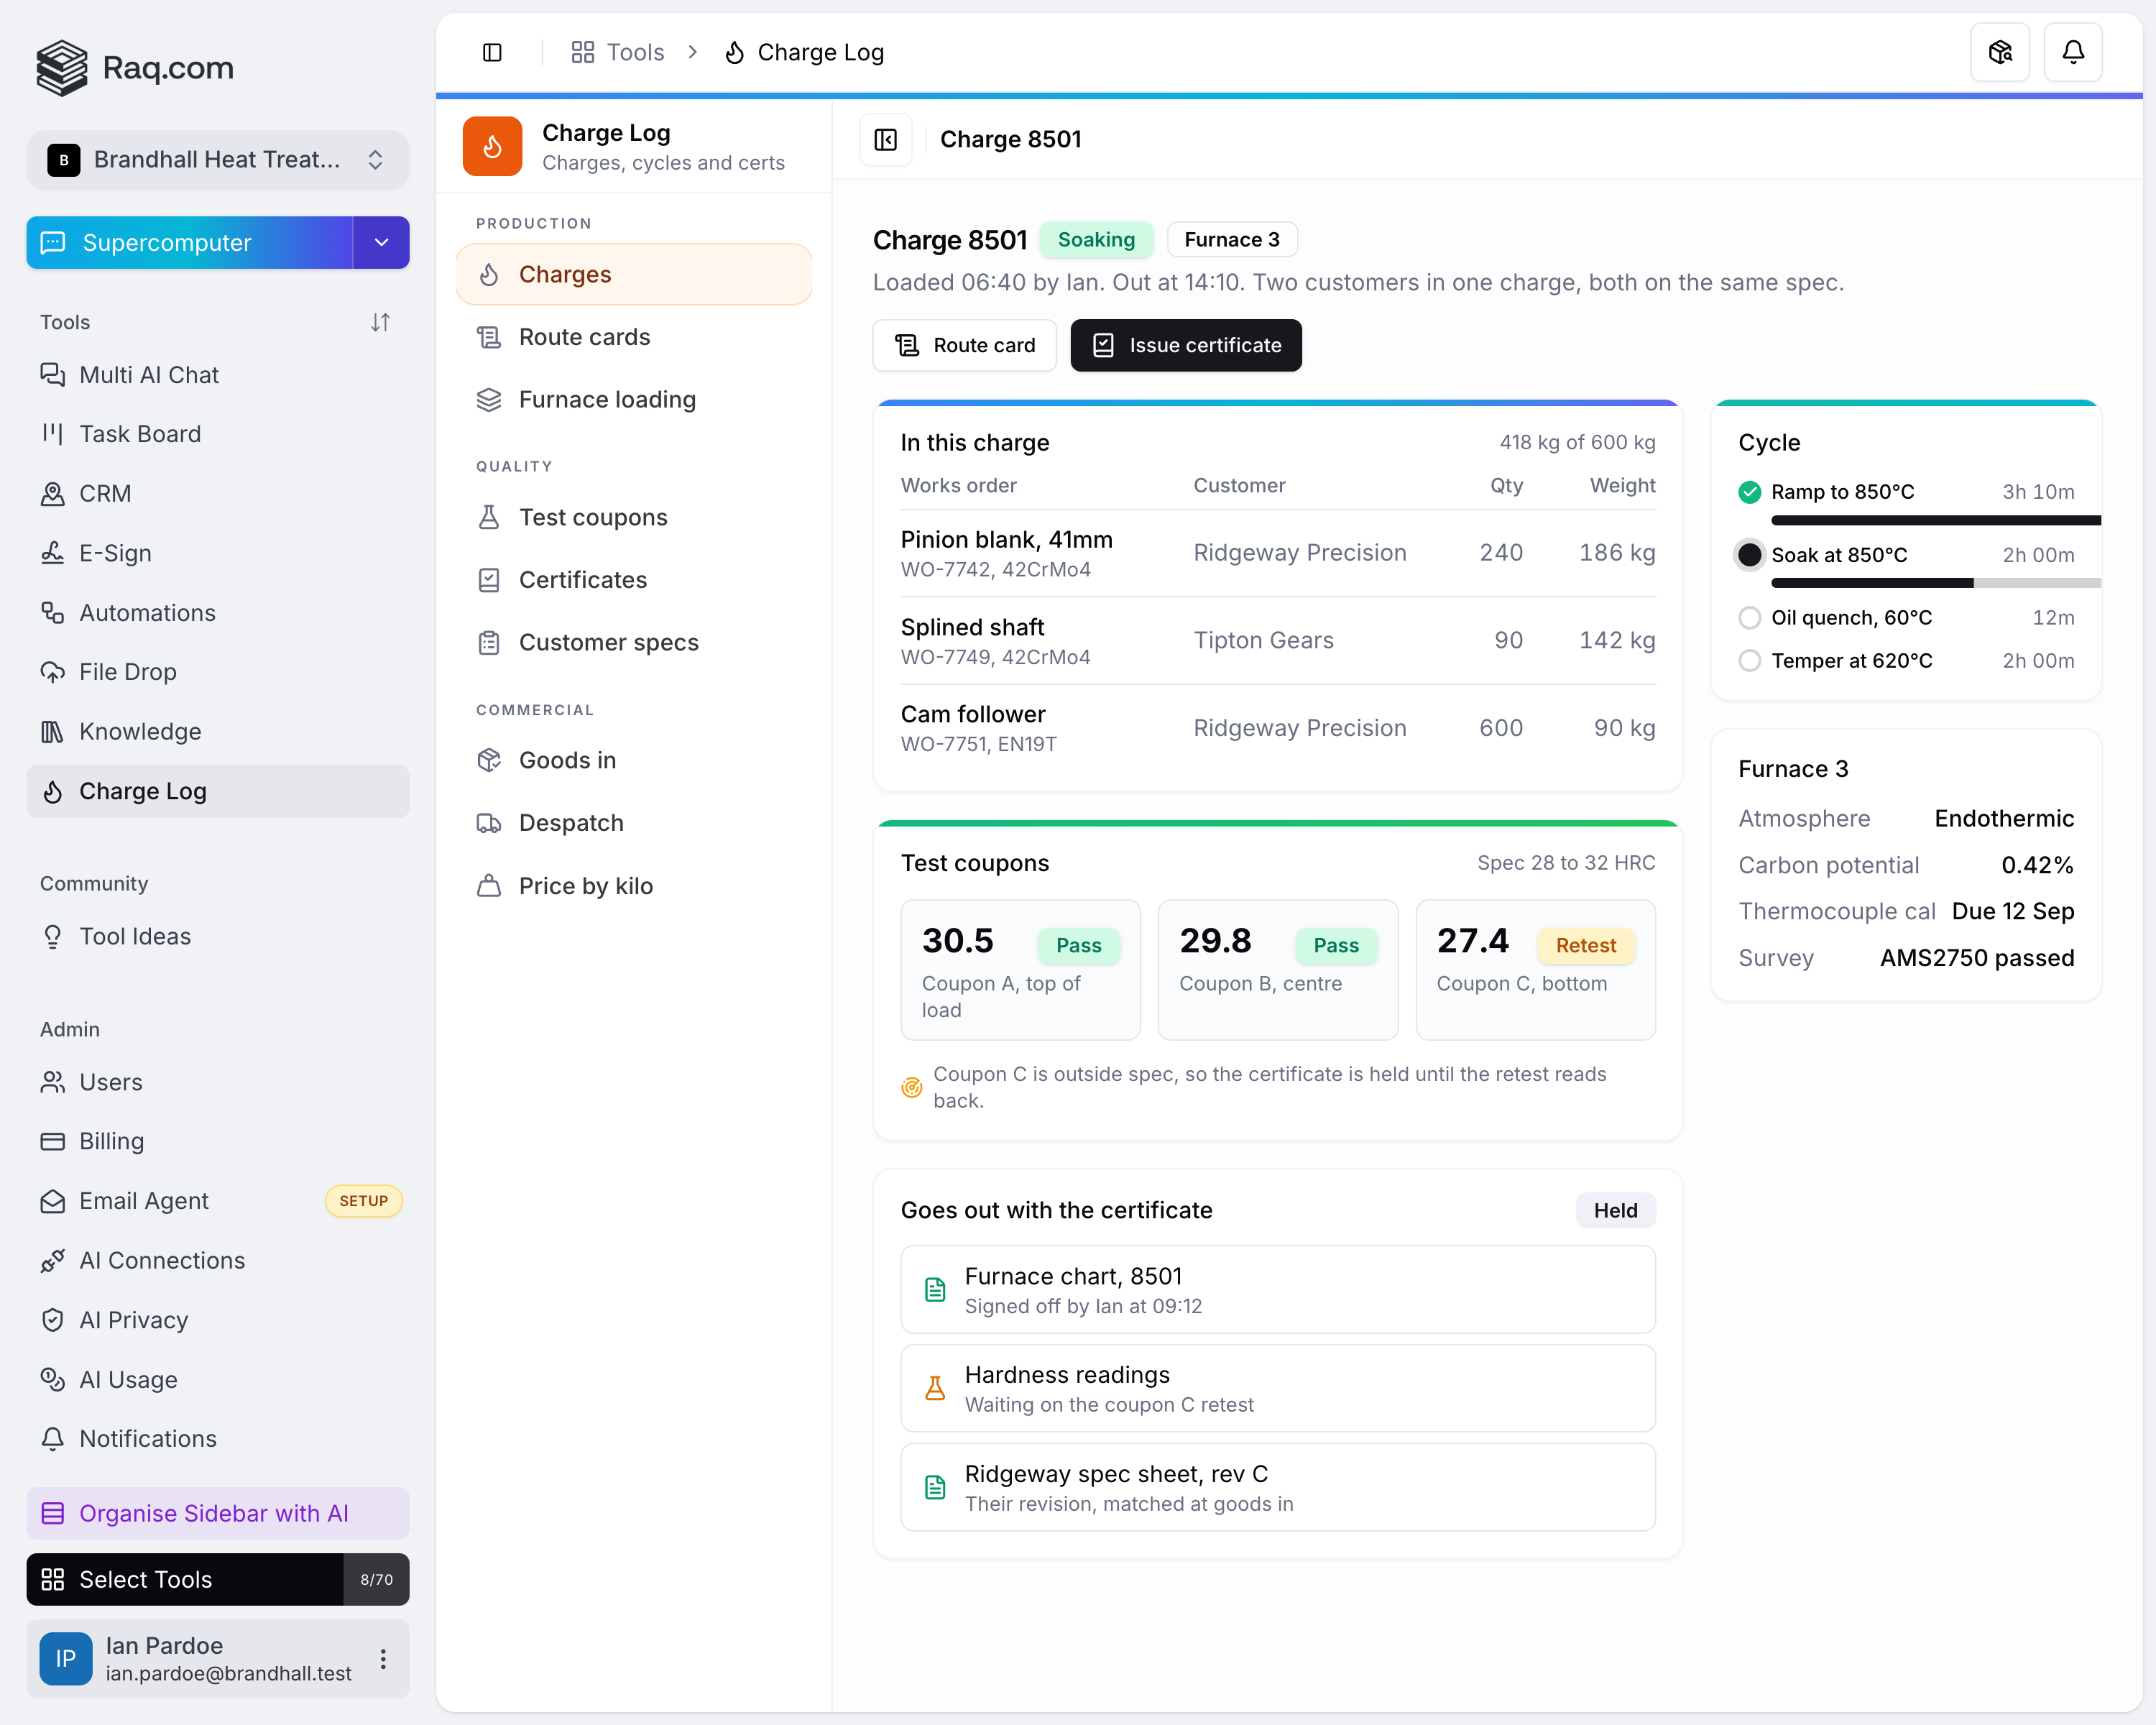Click the AI Usage icon
The width and height of the screenshot is (2156, 1725).
[x=53, y=1380]
